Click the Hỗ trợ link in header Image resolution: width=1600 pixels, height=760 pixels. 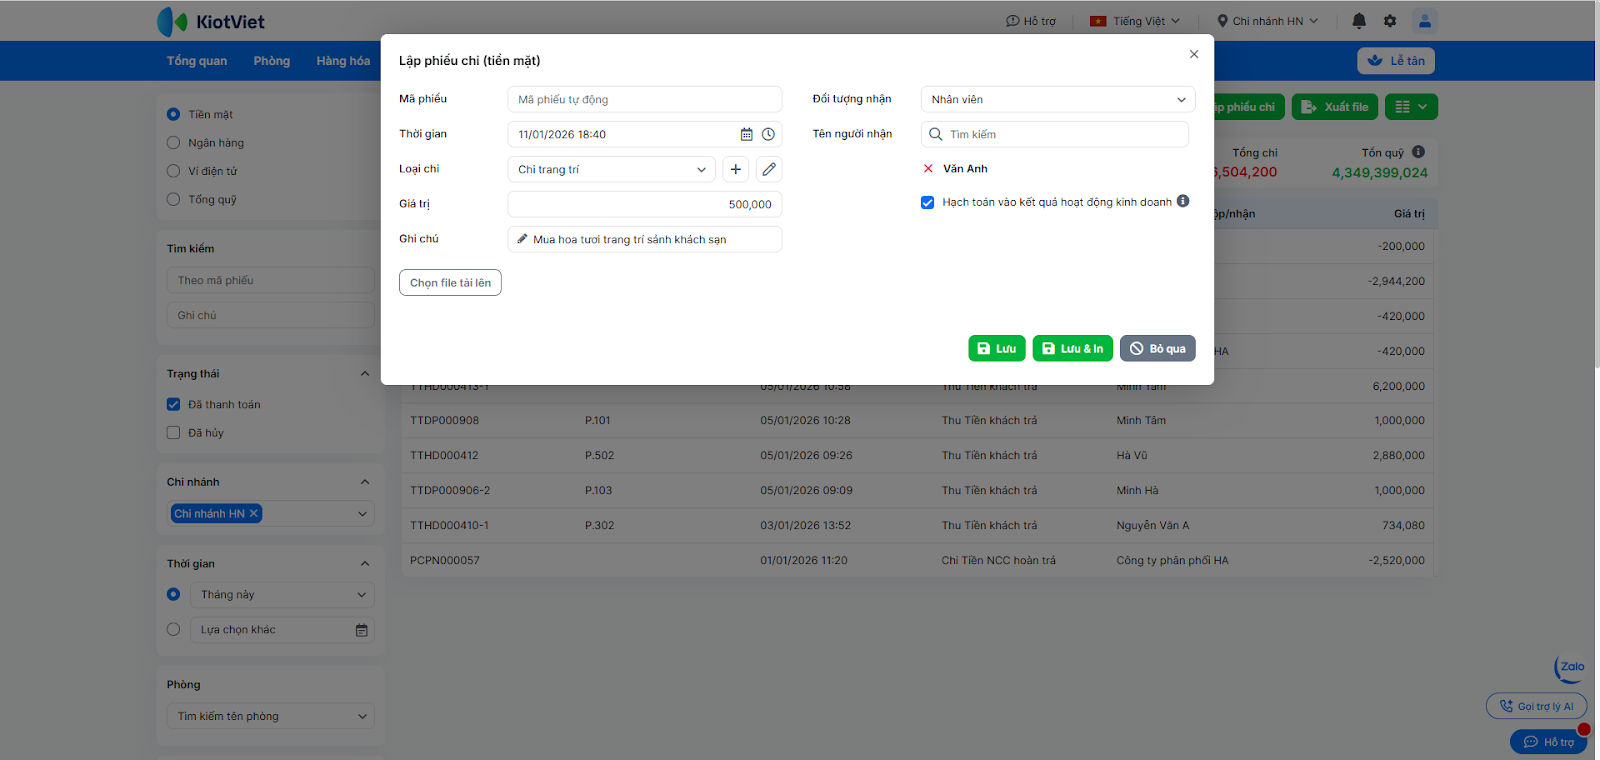coord(1031,21)
